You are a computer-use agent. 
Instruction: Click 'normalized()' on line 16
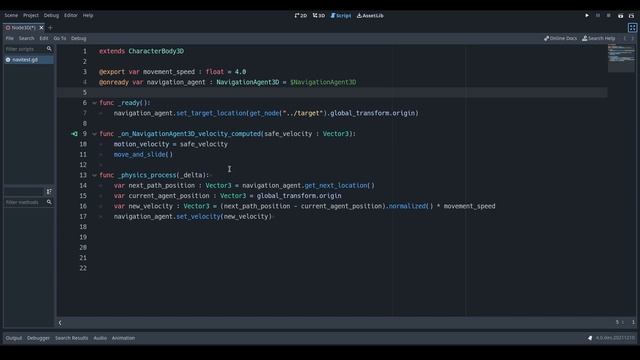(411, 206)
